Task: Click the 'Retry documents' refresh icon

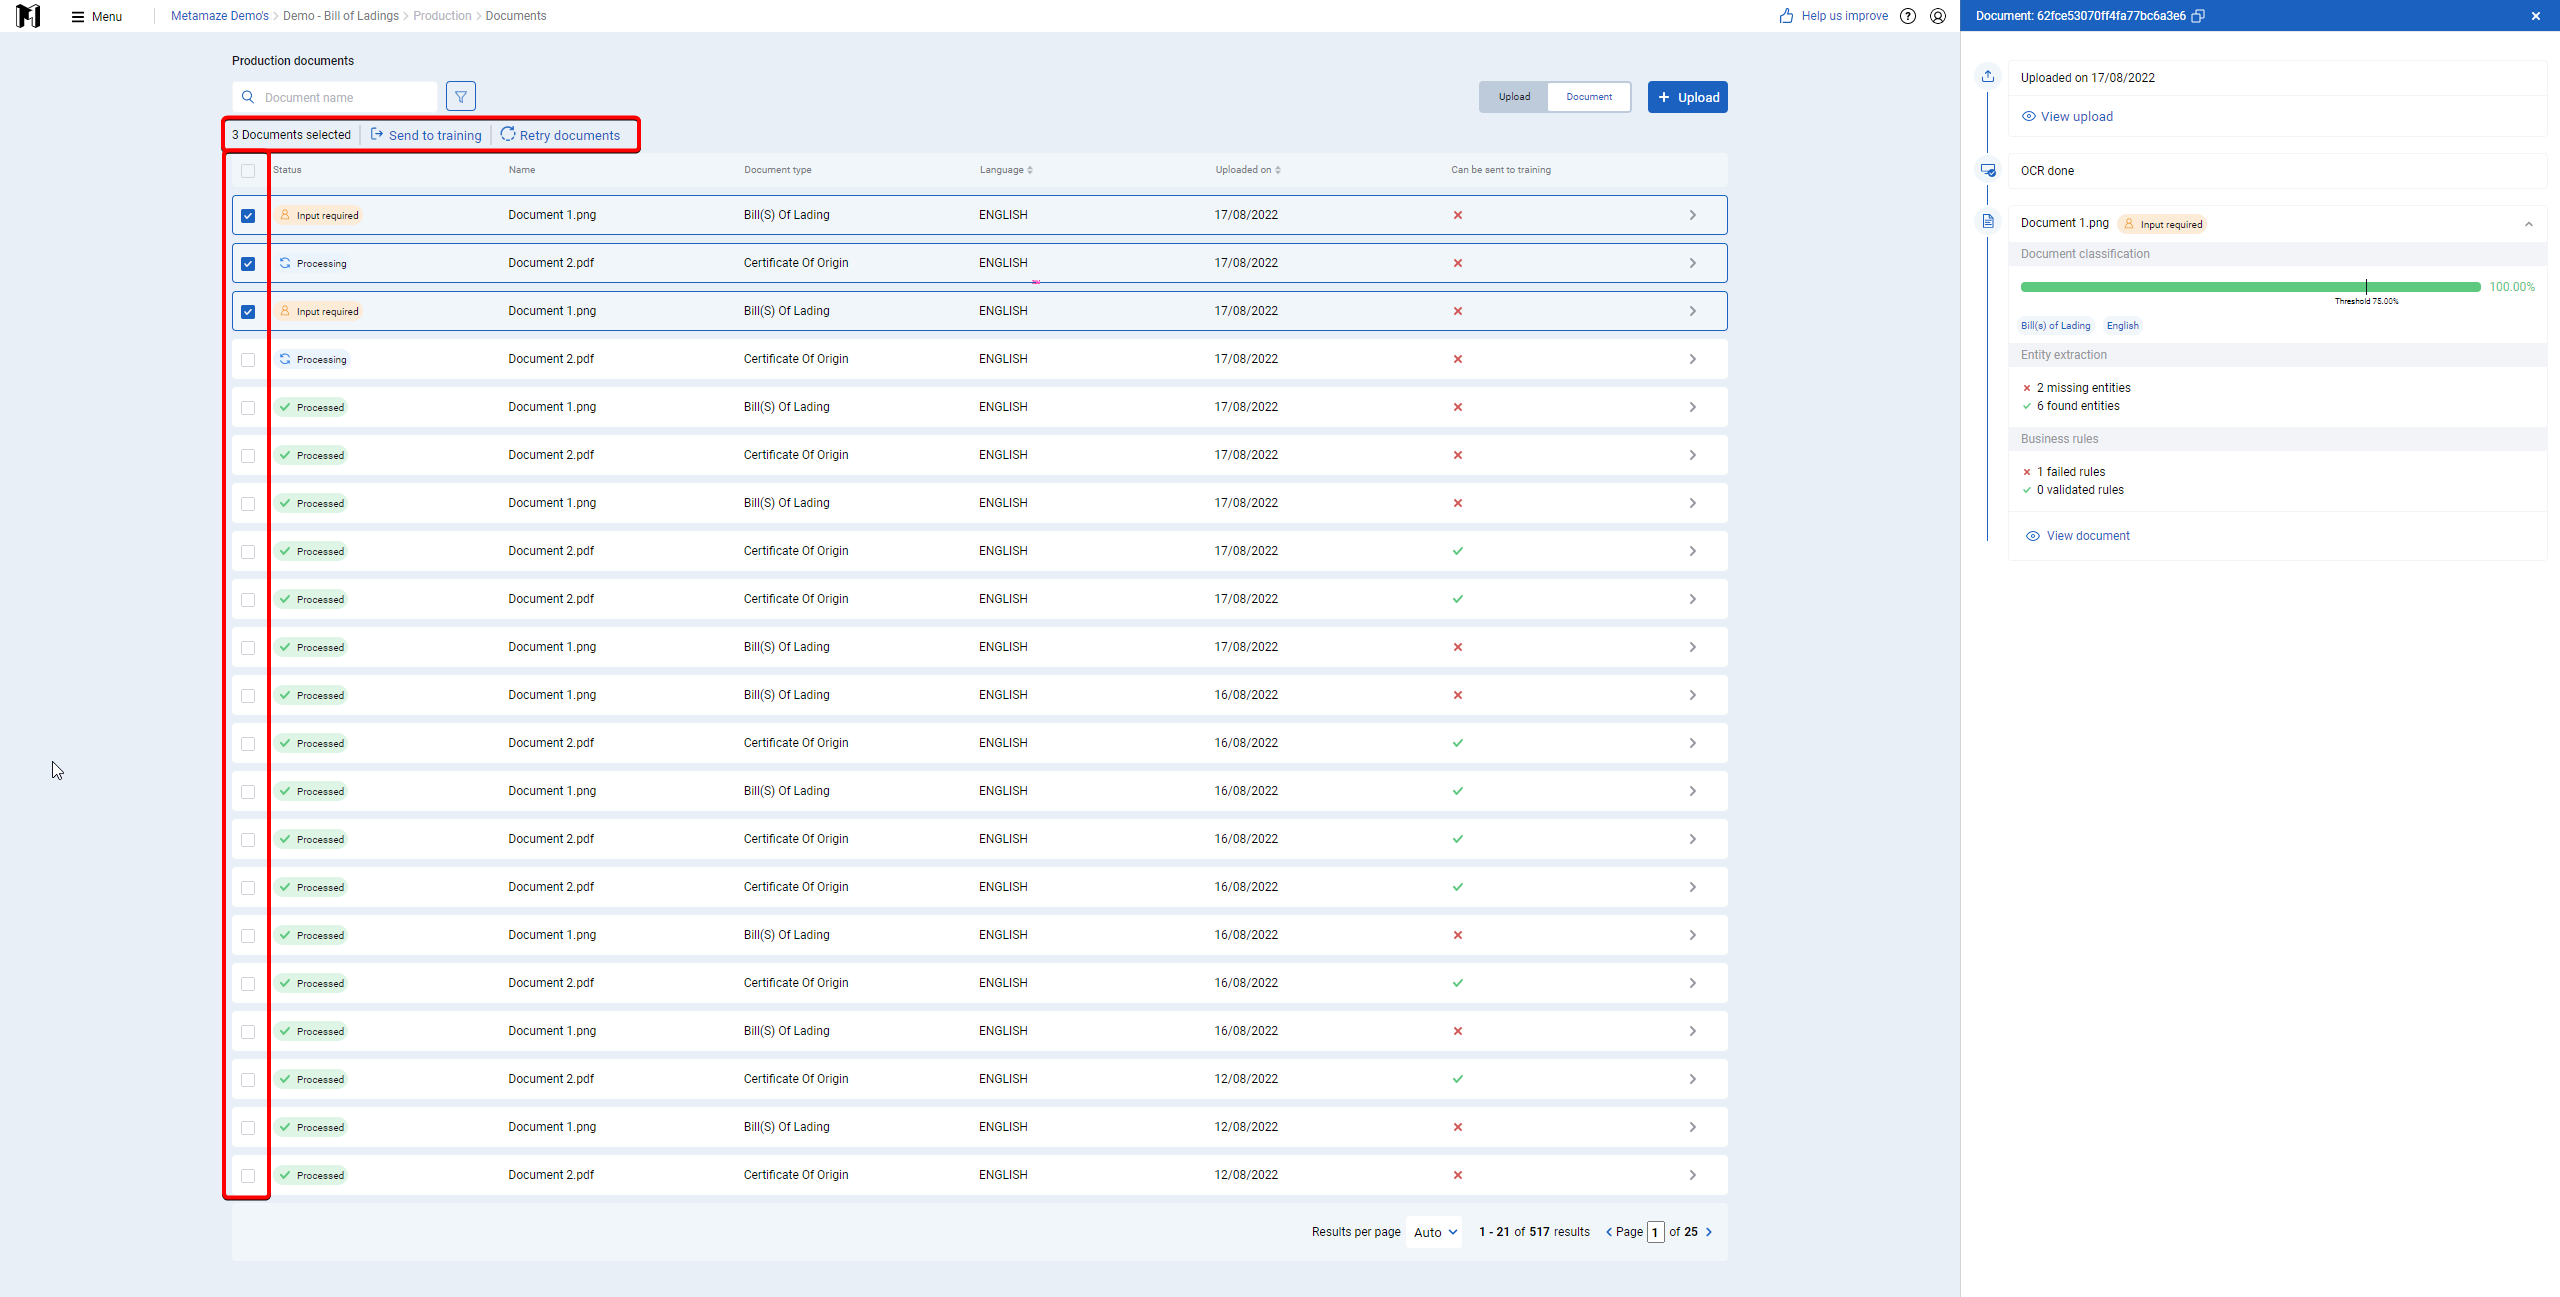Action: pos(508,134)
